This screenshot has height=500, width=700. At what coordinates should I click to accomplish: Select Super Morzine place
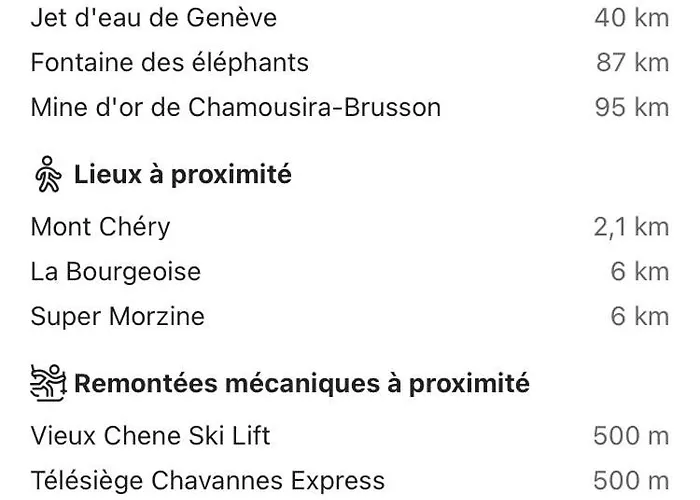[x=117, y=317]
